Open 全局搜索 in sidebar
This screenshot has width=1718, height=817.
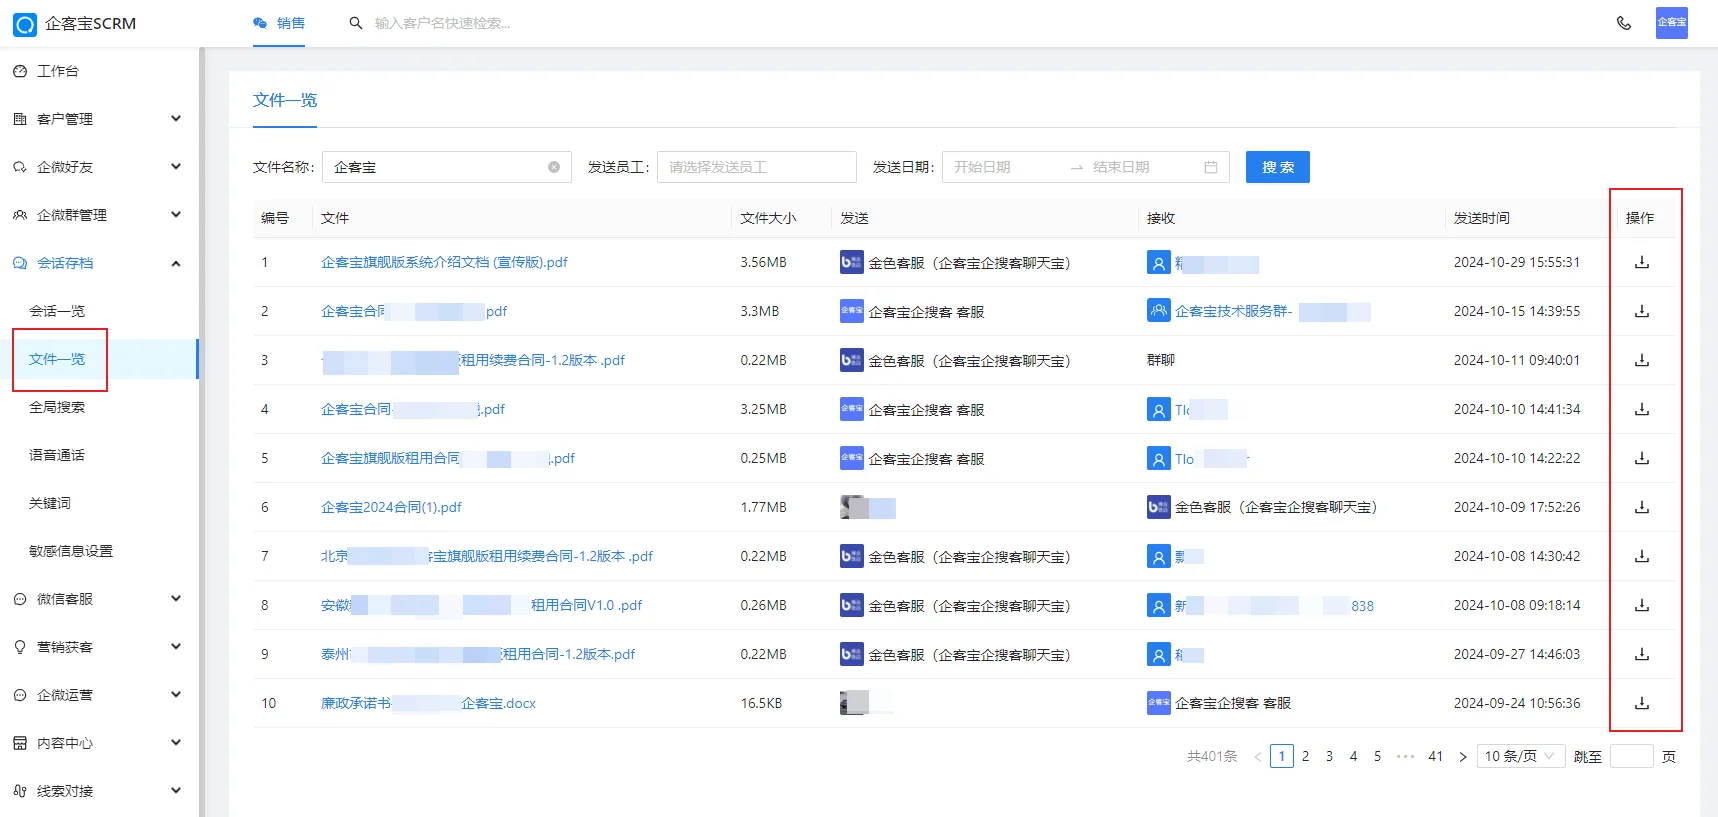(57, 407)
